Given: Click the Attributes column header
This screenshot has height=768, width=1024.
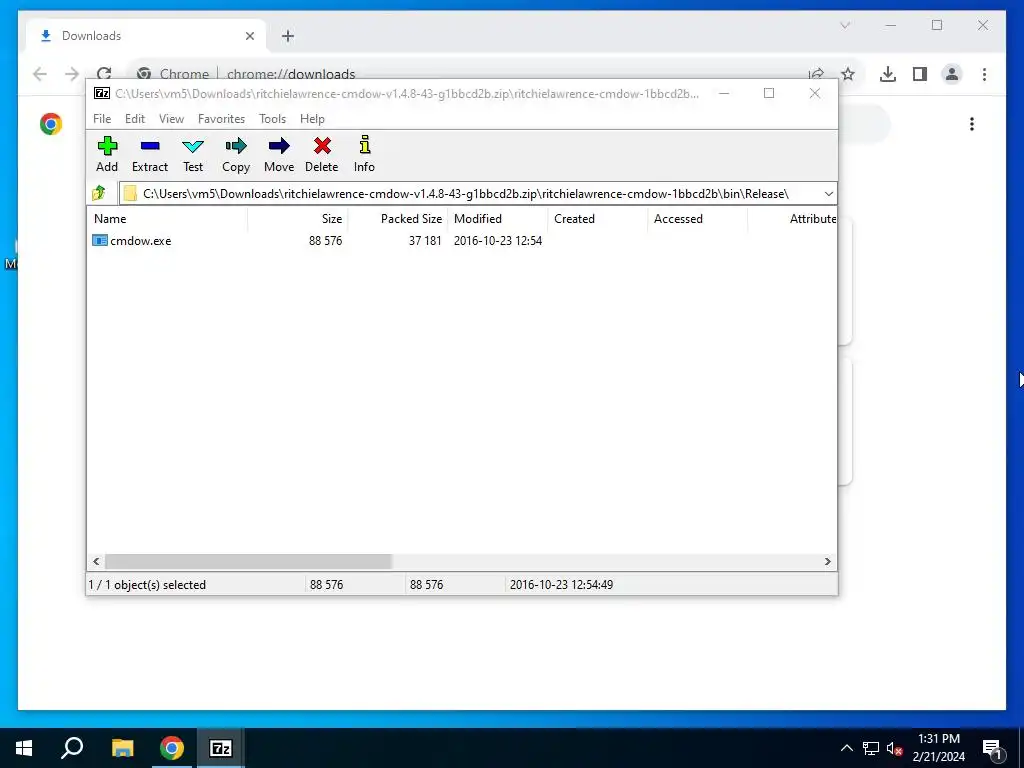Looking at the screenshot, I should click(x=792, y=219).
